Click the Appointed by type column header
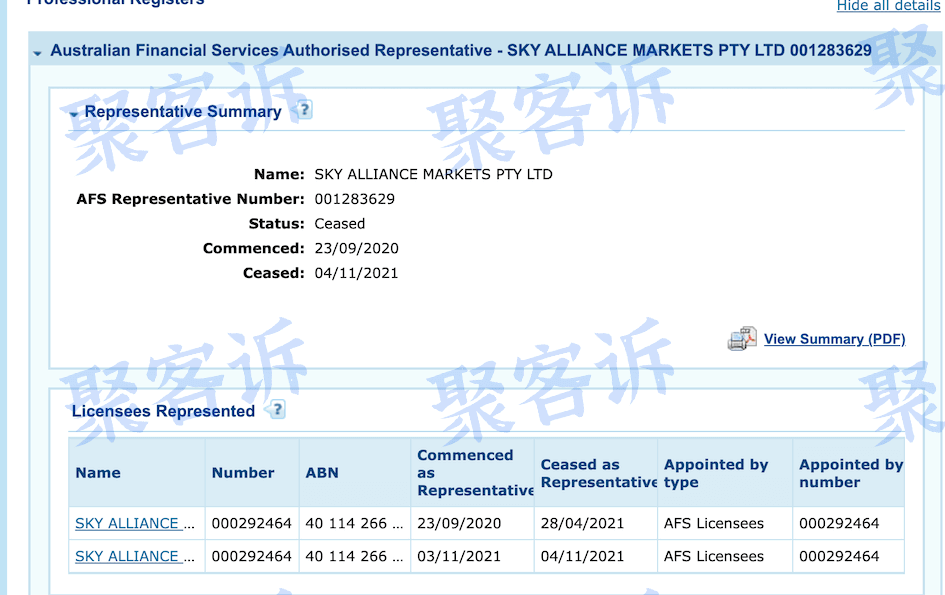The height and width of the screenshot is (595, 945). pos(725,473)
